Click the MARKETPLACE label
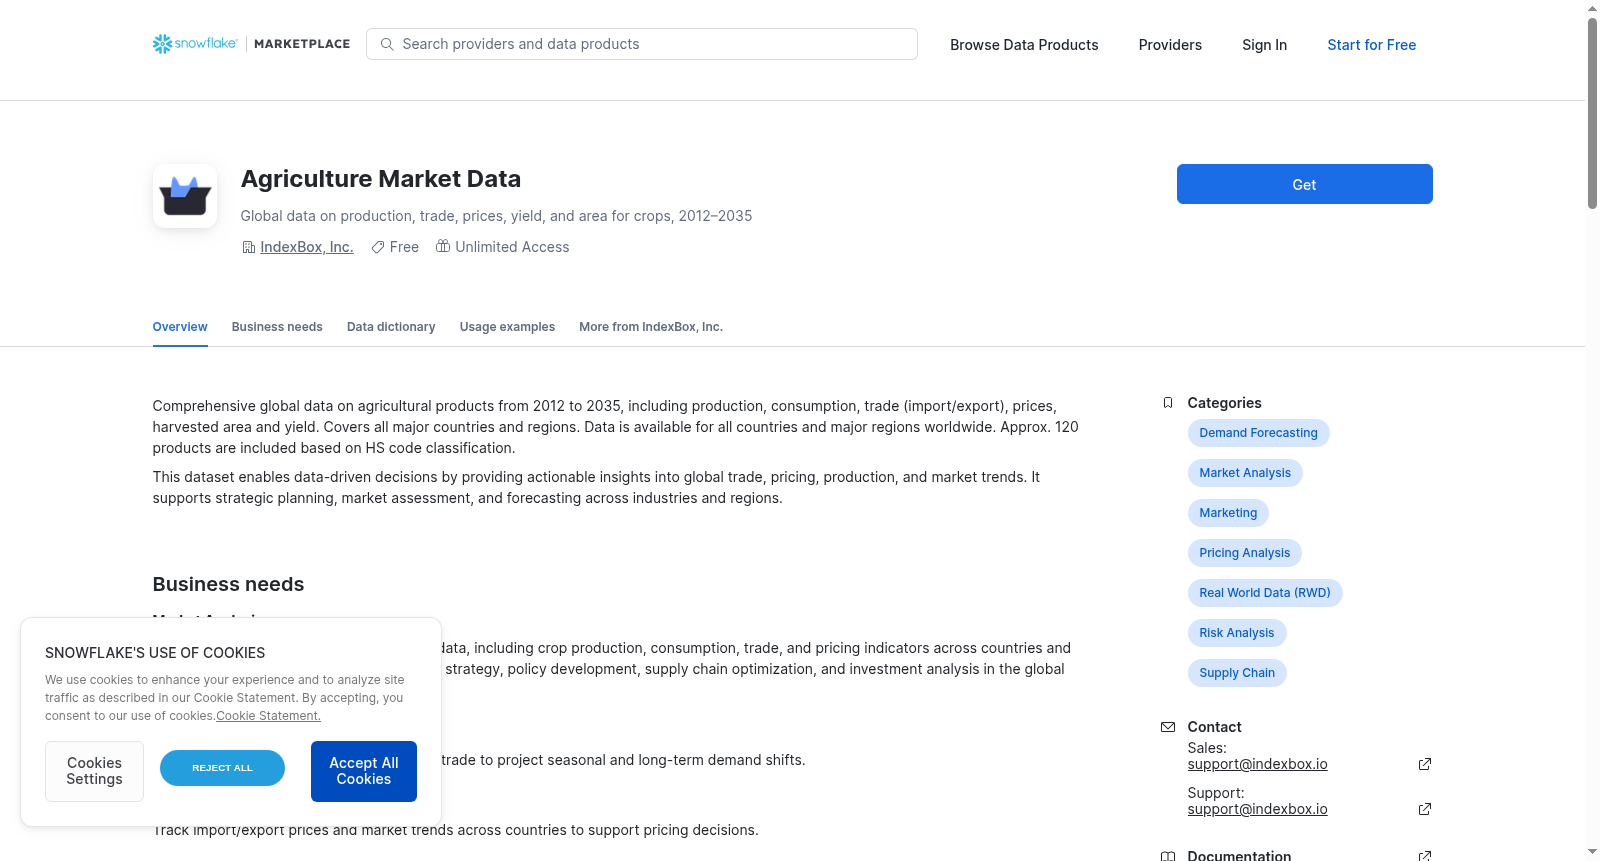Viewport: 1600px width, 861px height. pyautogui.click(x=302, y=44)
